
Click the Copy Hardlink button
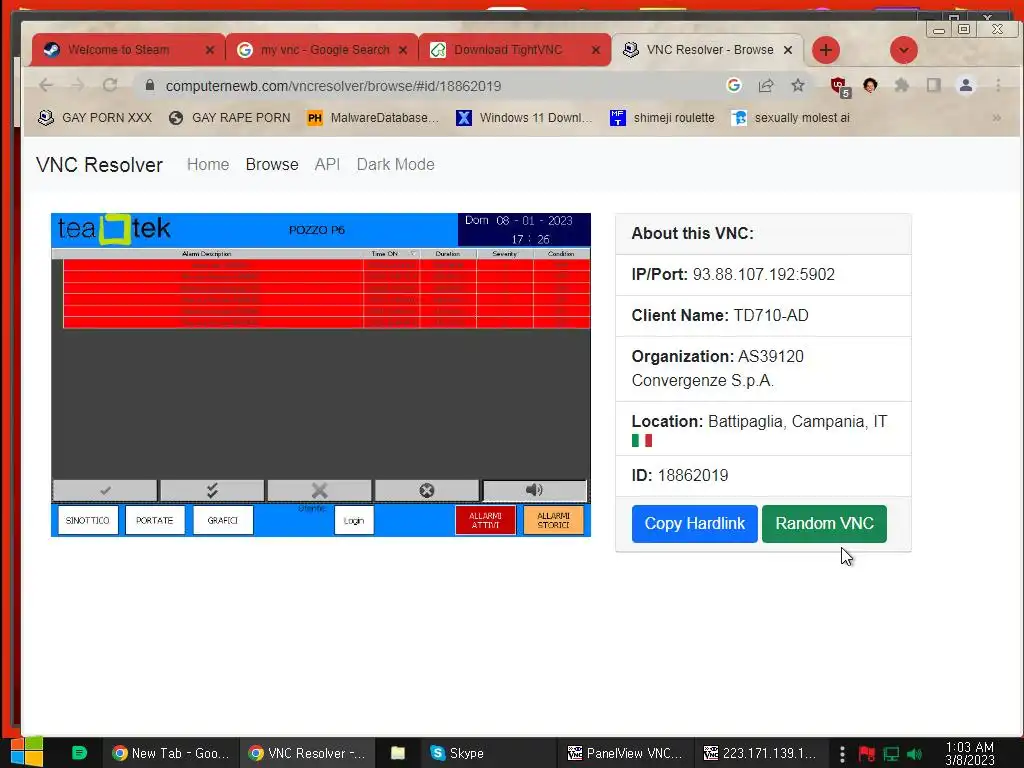(x=694, y=524)
